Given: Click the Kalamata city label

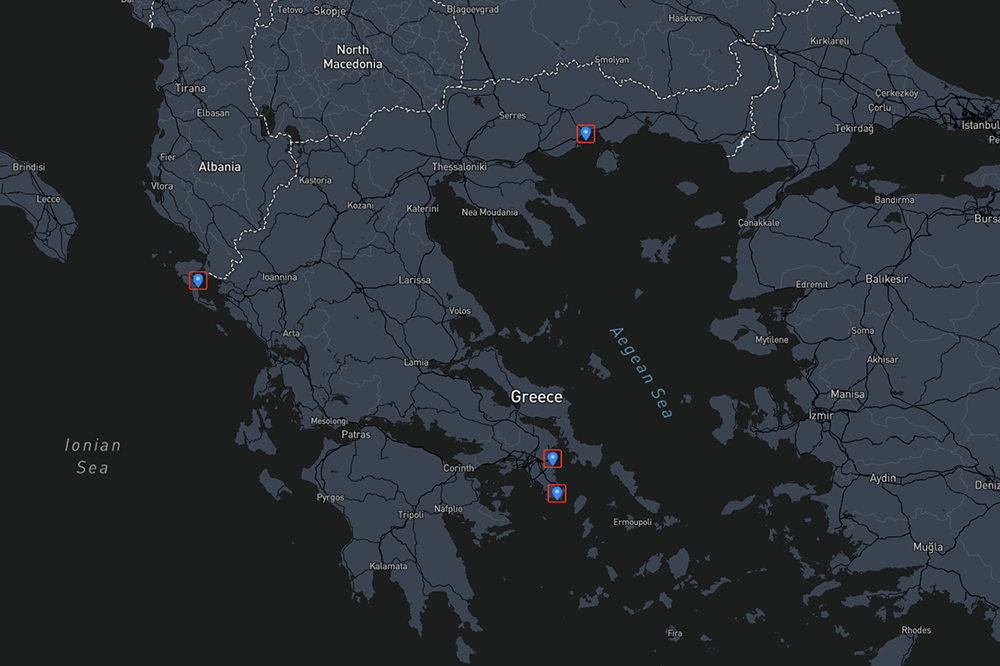Looking at the screenshot, I should (388, 566).
